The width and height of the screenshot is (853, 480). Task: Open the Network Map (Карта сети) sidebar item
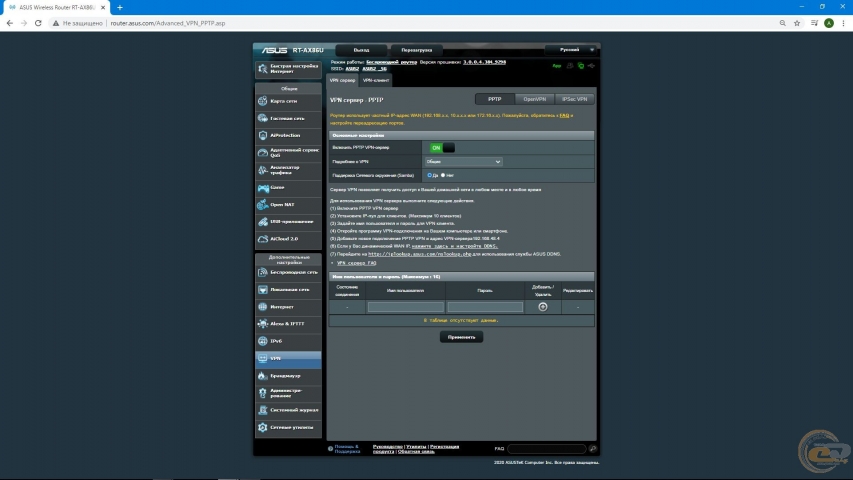[288, 101]
